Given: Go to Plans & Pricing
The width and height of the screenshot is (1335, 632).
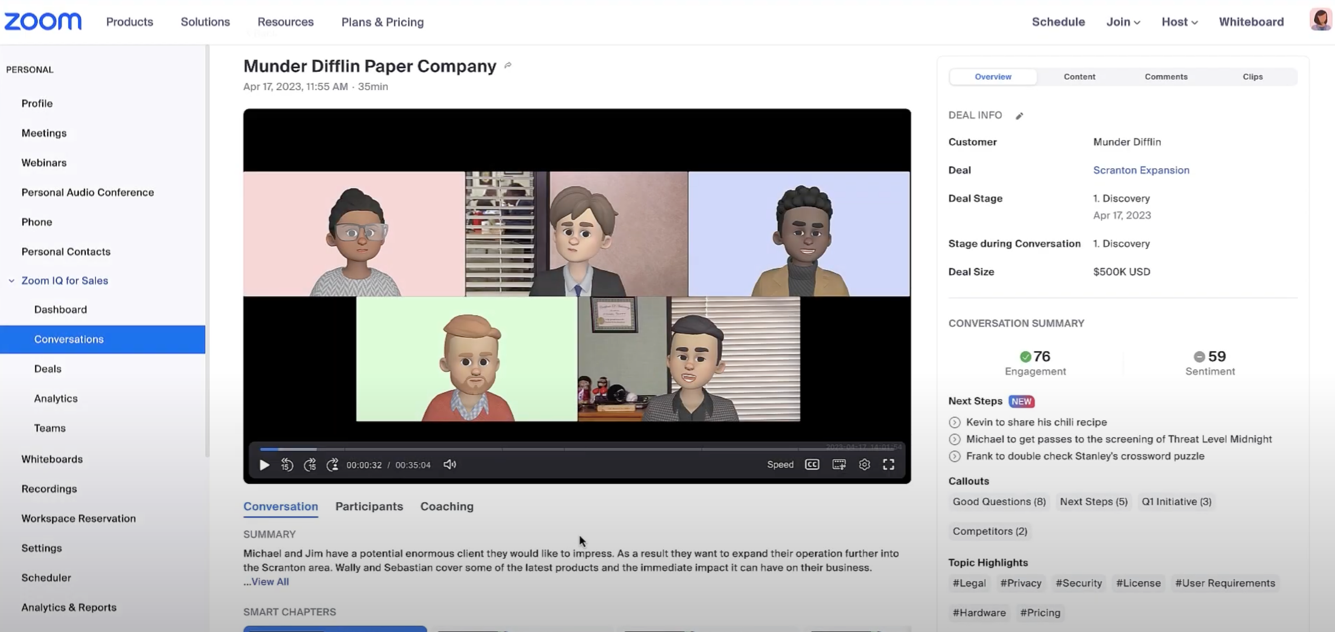Looking at the screenshot, I should [x=382, y=22].
